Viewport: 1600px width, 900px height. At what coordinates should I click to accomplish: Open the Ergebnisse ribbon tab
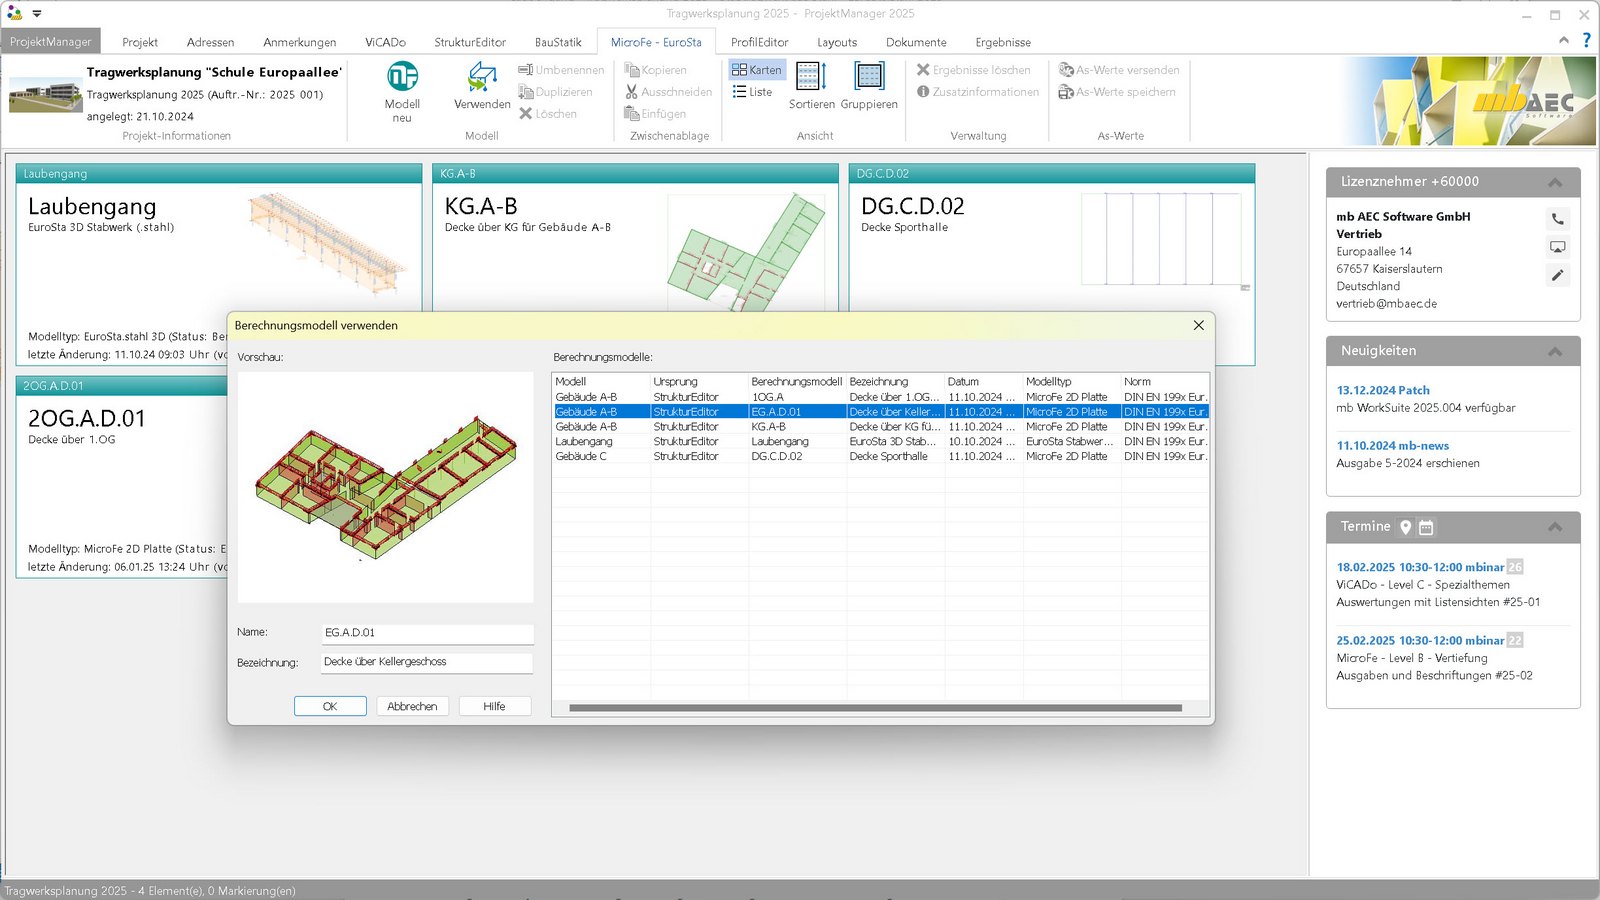tap(1003, 42)
